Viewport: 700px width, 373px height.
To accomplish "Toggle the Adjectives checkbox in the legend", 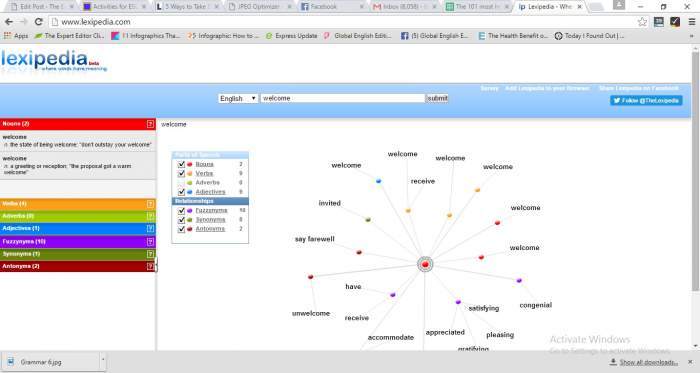I will (x=181, y=192).
